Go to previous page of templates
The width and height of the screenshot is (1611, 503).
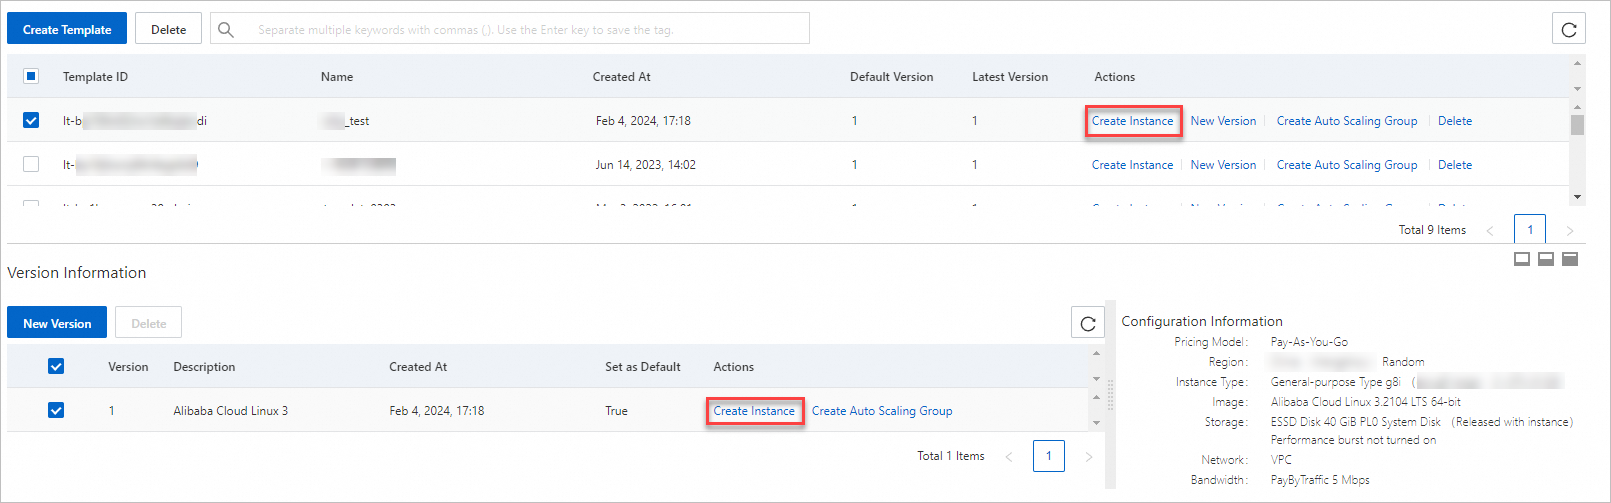coord(1490,230)
